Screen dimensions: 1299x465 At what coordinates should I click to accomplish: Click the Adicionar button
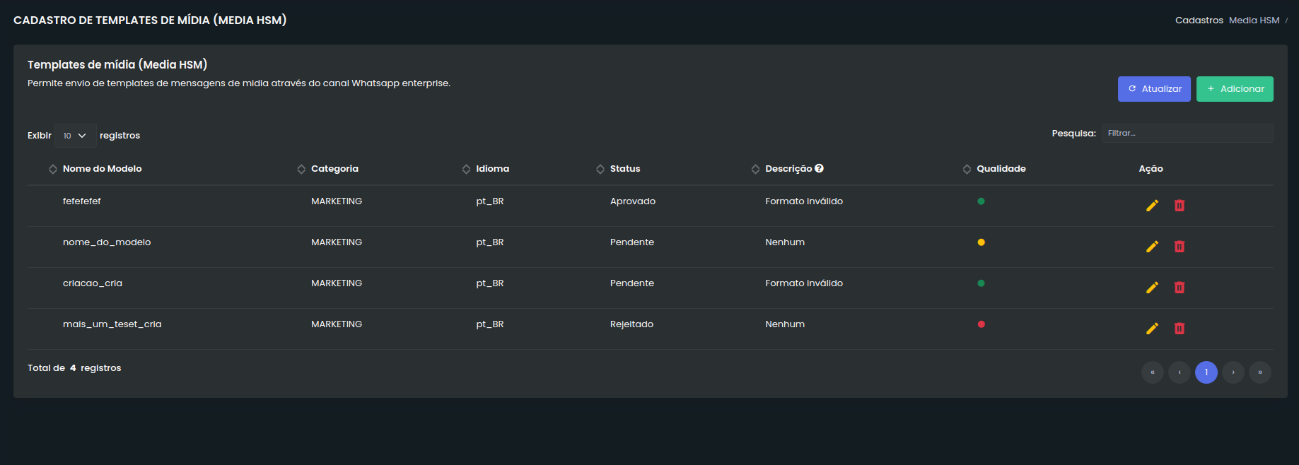pyautogui.click(x=1235, y=89)
